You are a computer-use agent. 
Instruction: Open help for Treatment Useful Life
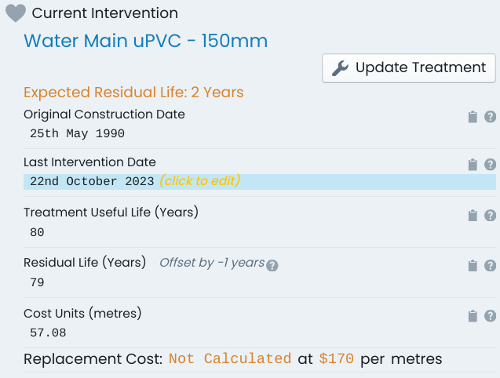[490, 215]
